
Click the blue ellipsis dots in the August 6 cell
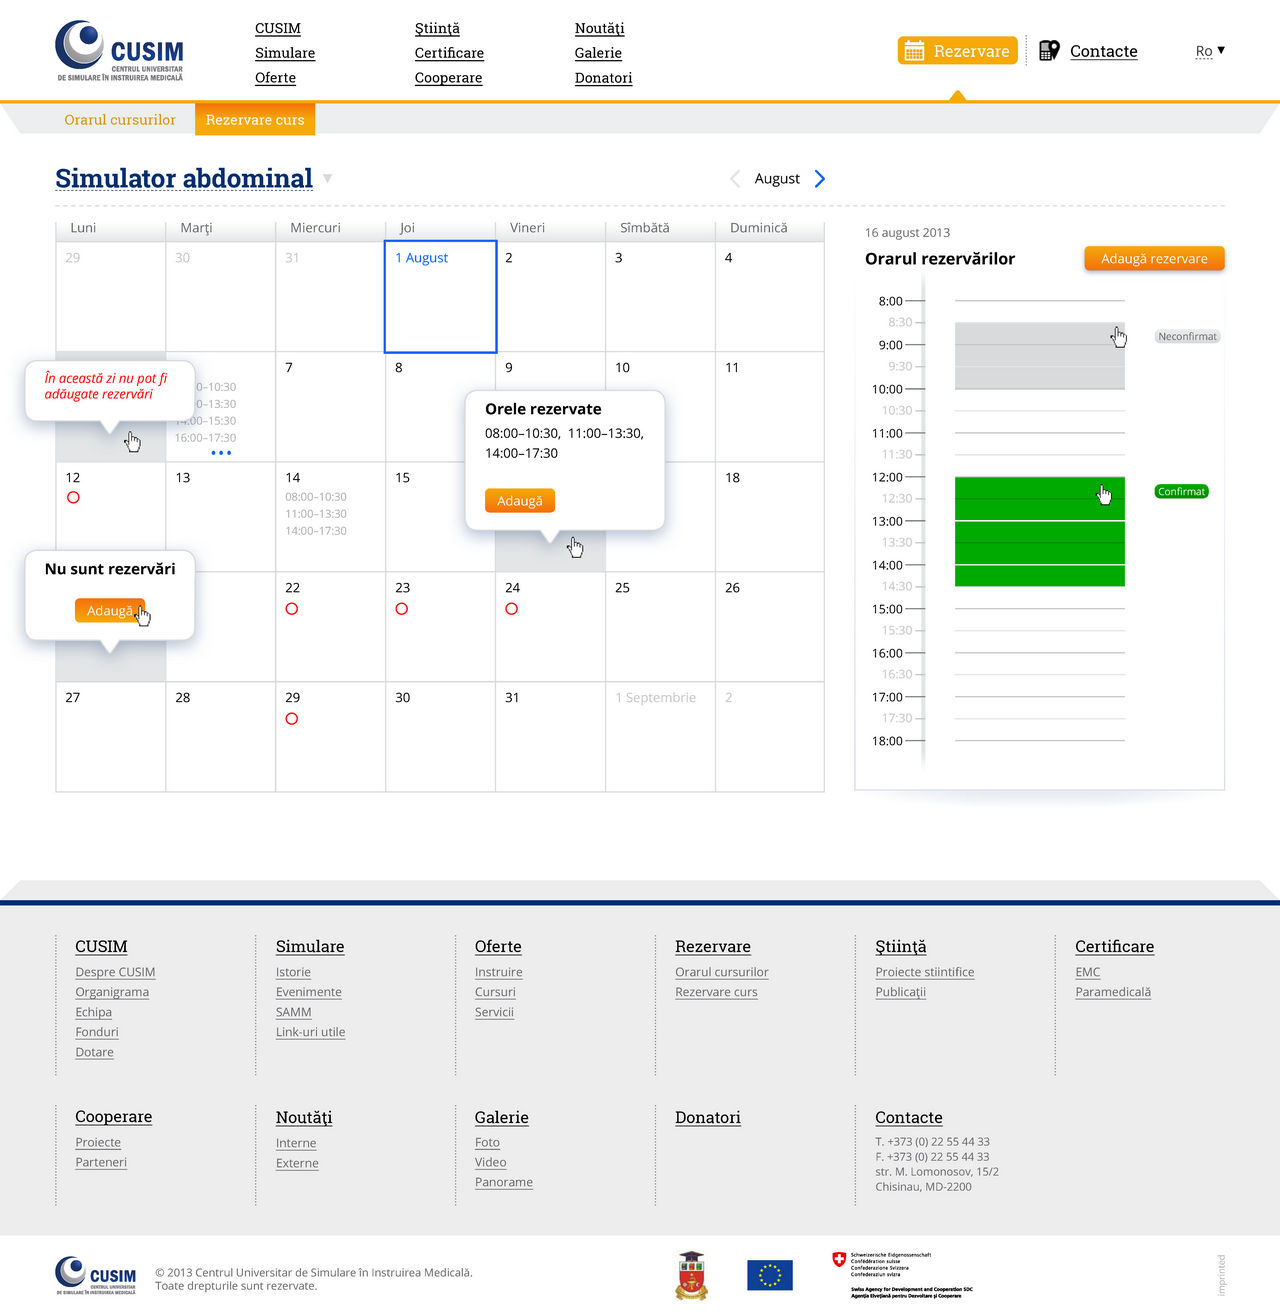coord(221,453)
